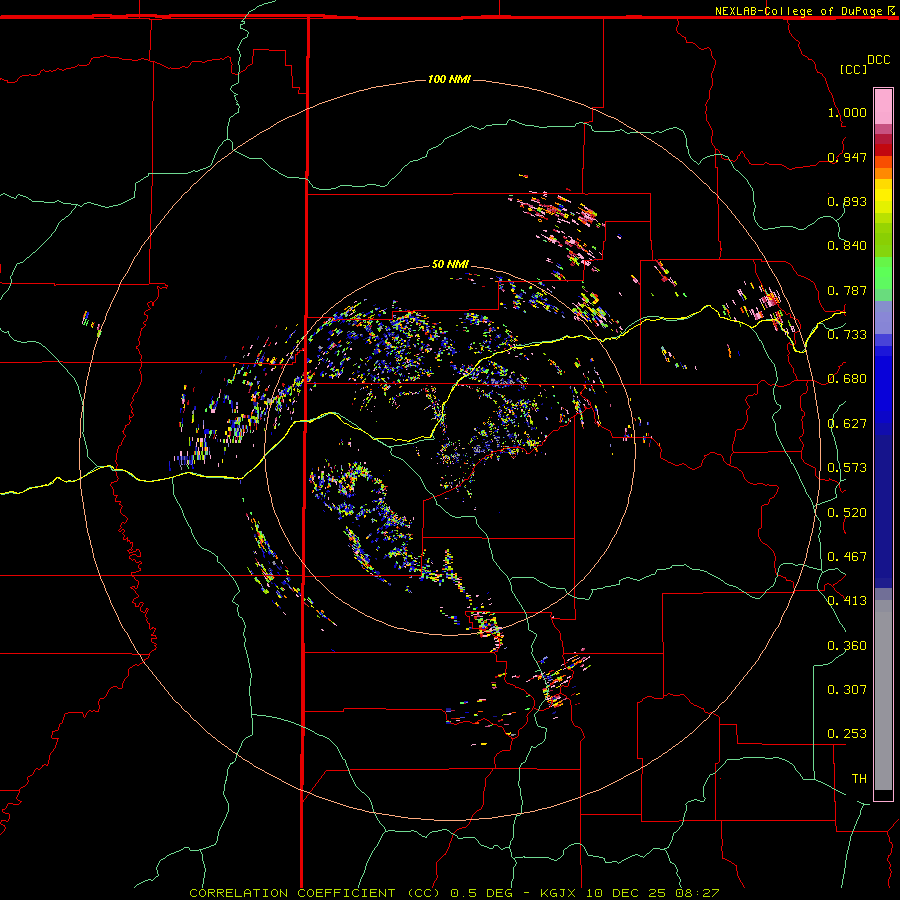Click the 0.573 scale value

(x=847, y=468)
